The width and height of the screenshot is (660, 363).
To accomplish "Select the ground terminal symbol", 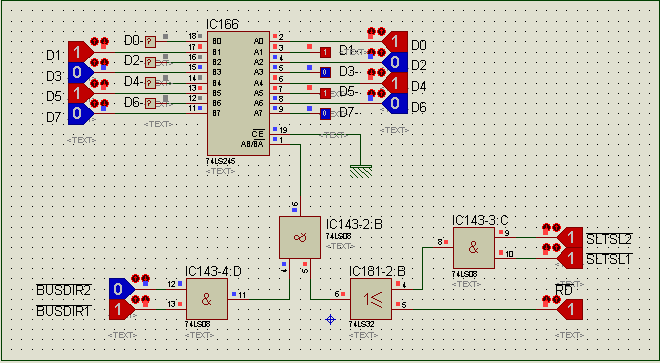I will pos(361,171).
